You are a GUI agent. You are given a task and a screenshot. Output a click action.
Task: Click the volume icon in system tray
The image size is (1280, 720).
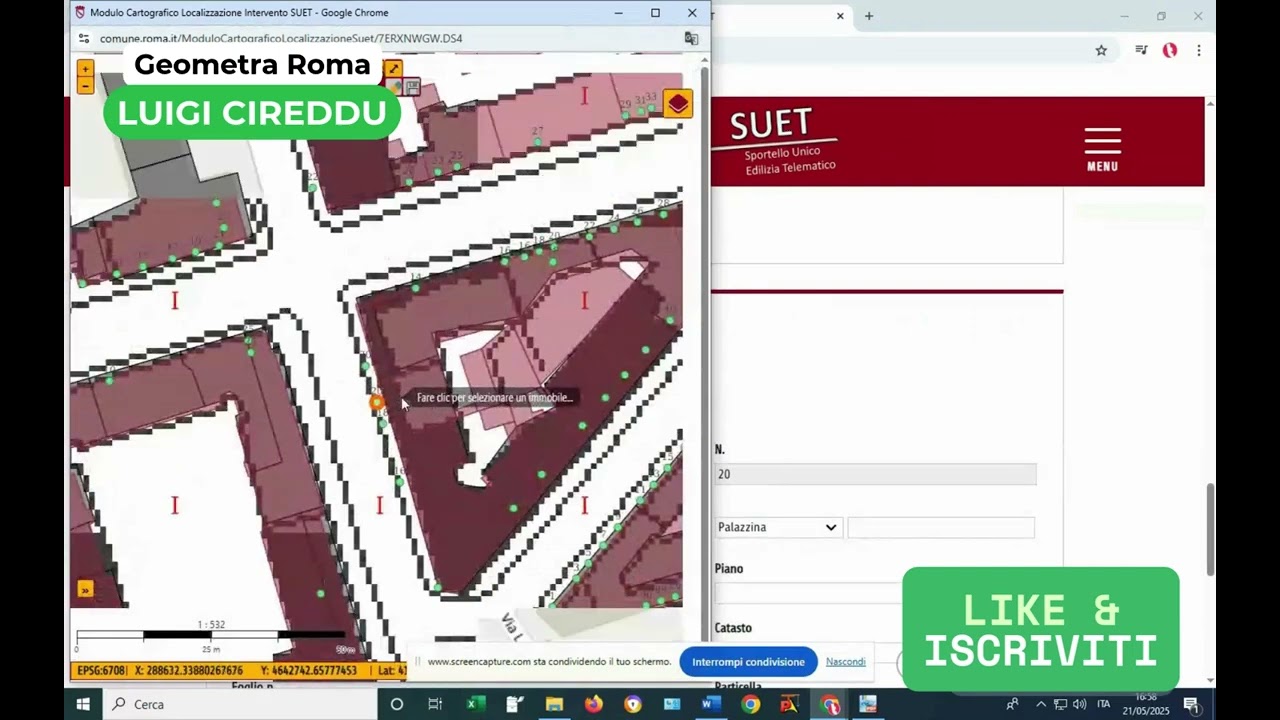(x=1079, y=704)
